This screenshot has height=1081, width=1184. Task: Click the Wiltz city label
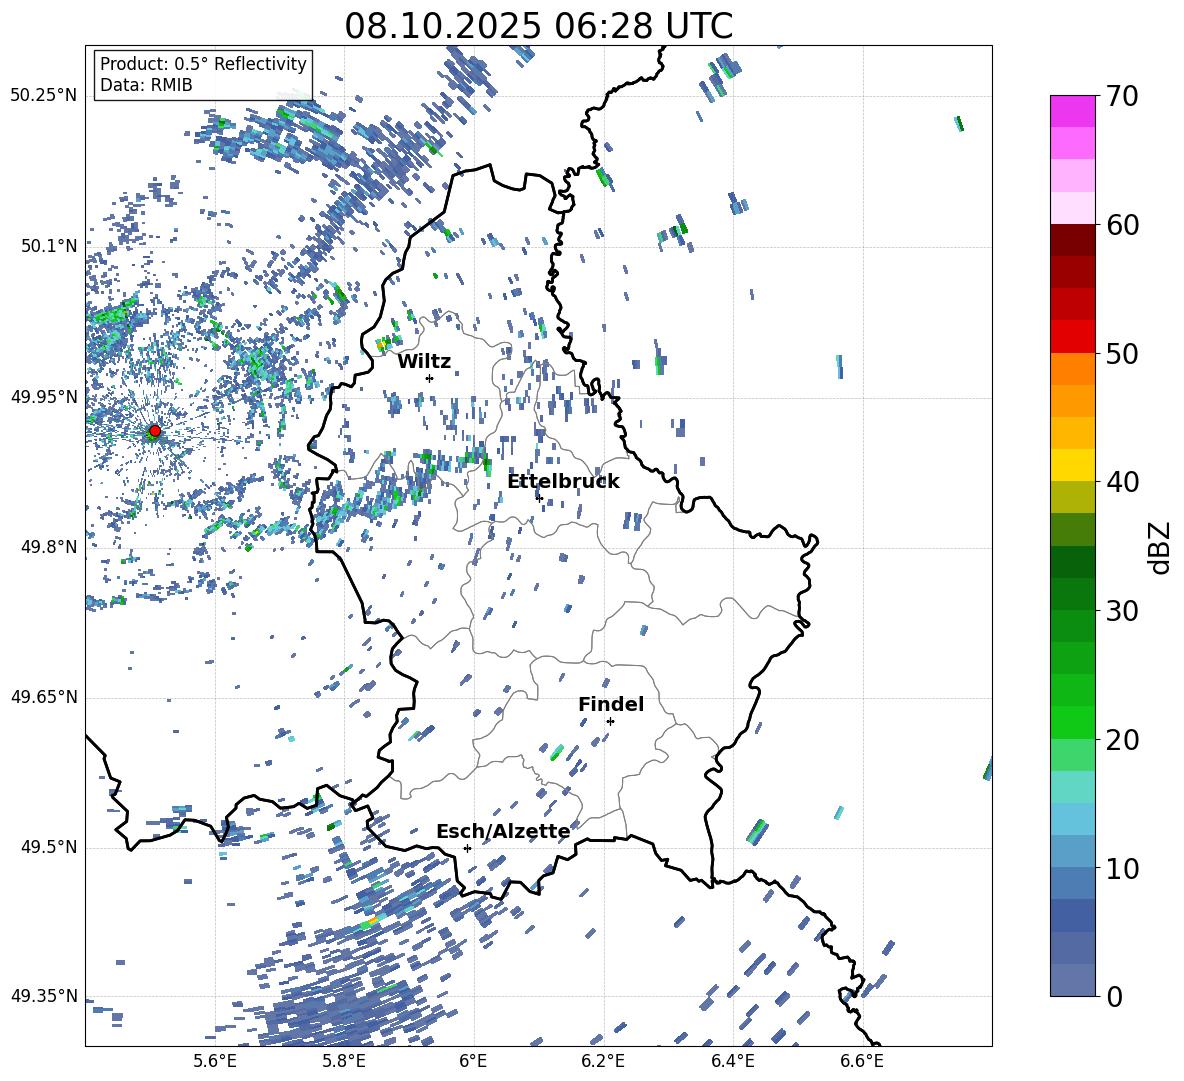[x=424, y=362]
